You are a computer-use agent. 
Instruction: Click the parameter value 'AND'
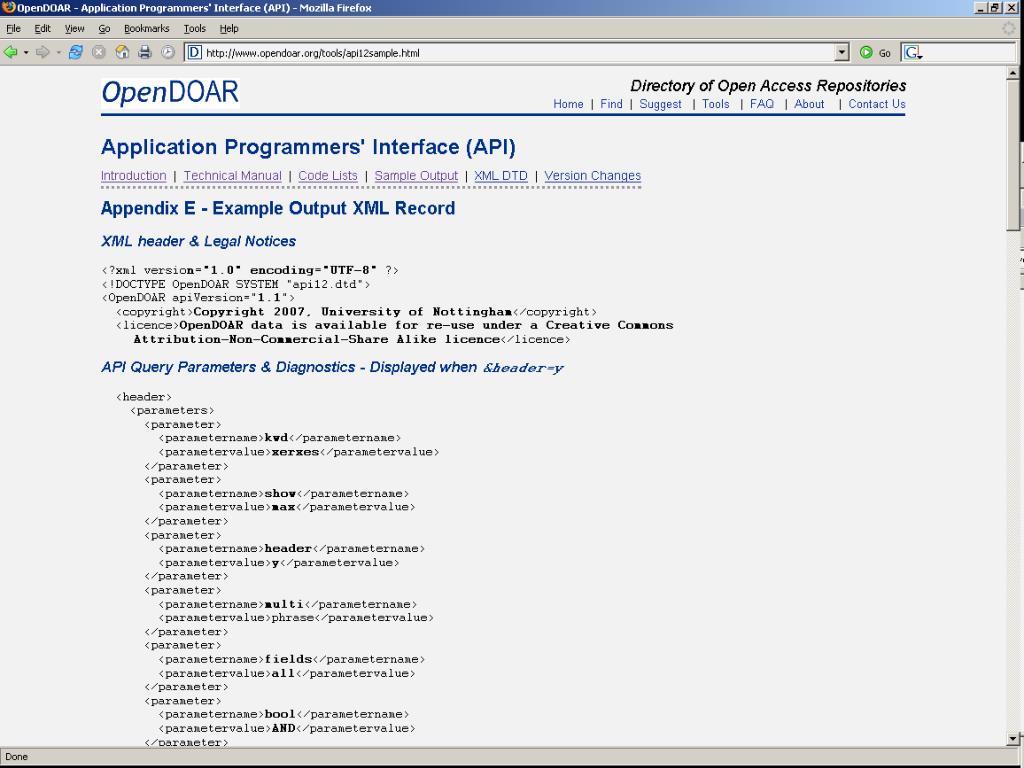pyautogui.click(x=283, y=728)
